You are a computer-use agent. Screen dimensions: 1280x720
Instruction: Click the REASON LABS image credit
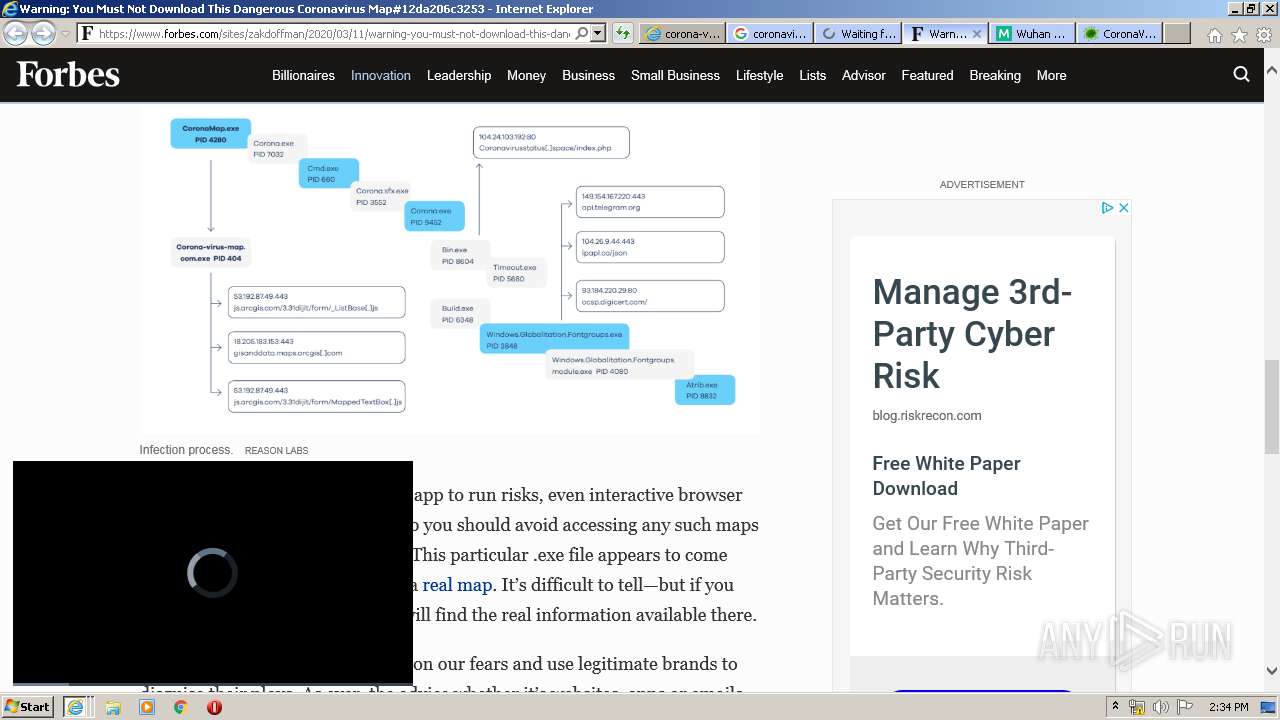click(x=276, y=451)
